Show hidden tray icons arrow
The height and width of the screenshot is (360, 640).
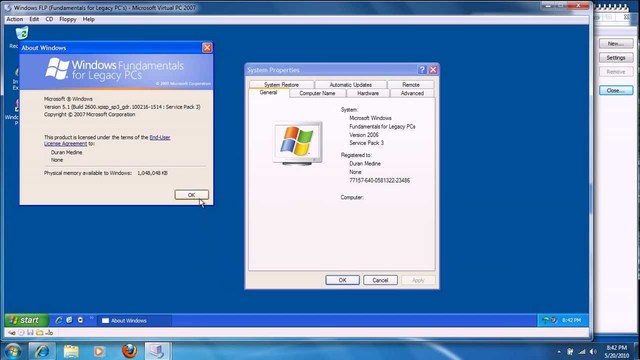[x=559, y=352]
